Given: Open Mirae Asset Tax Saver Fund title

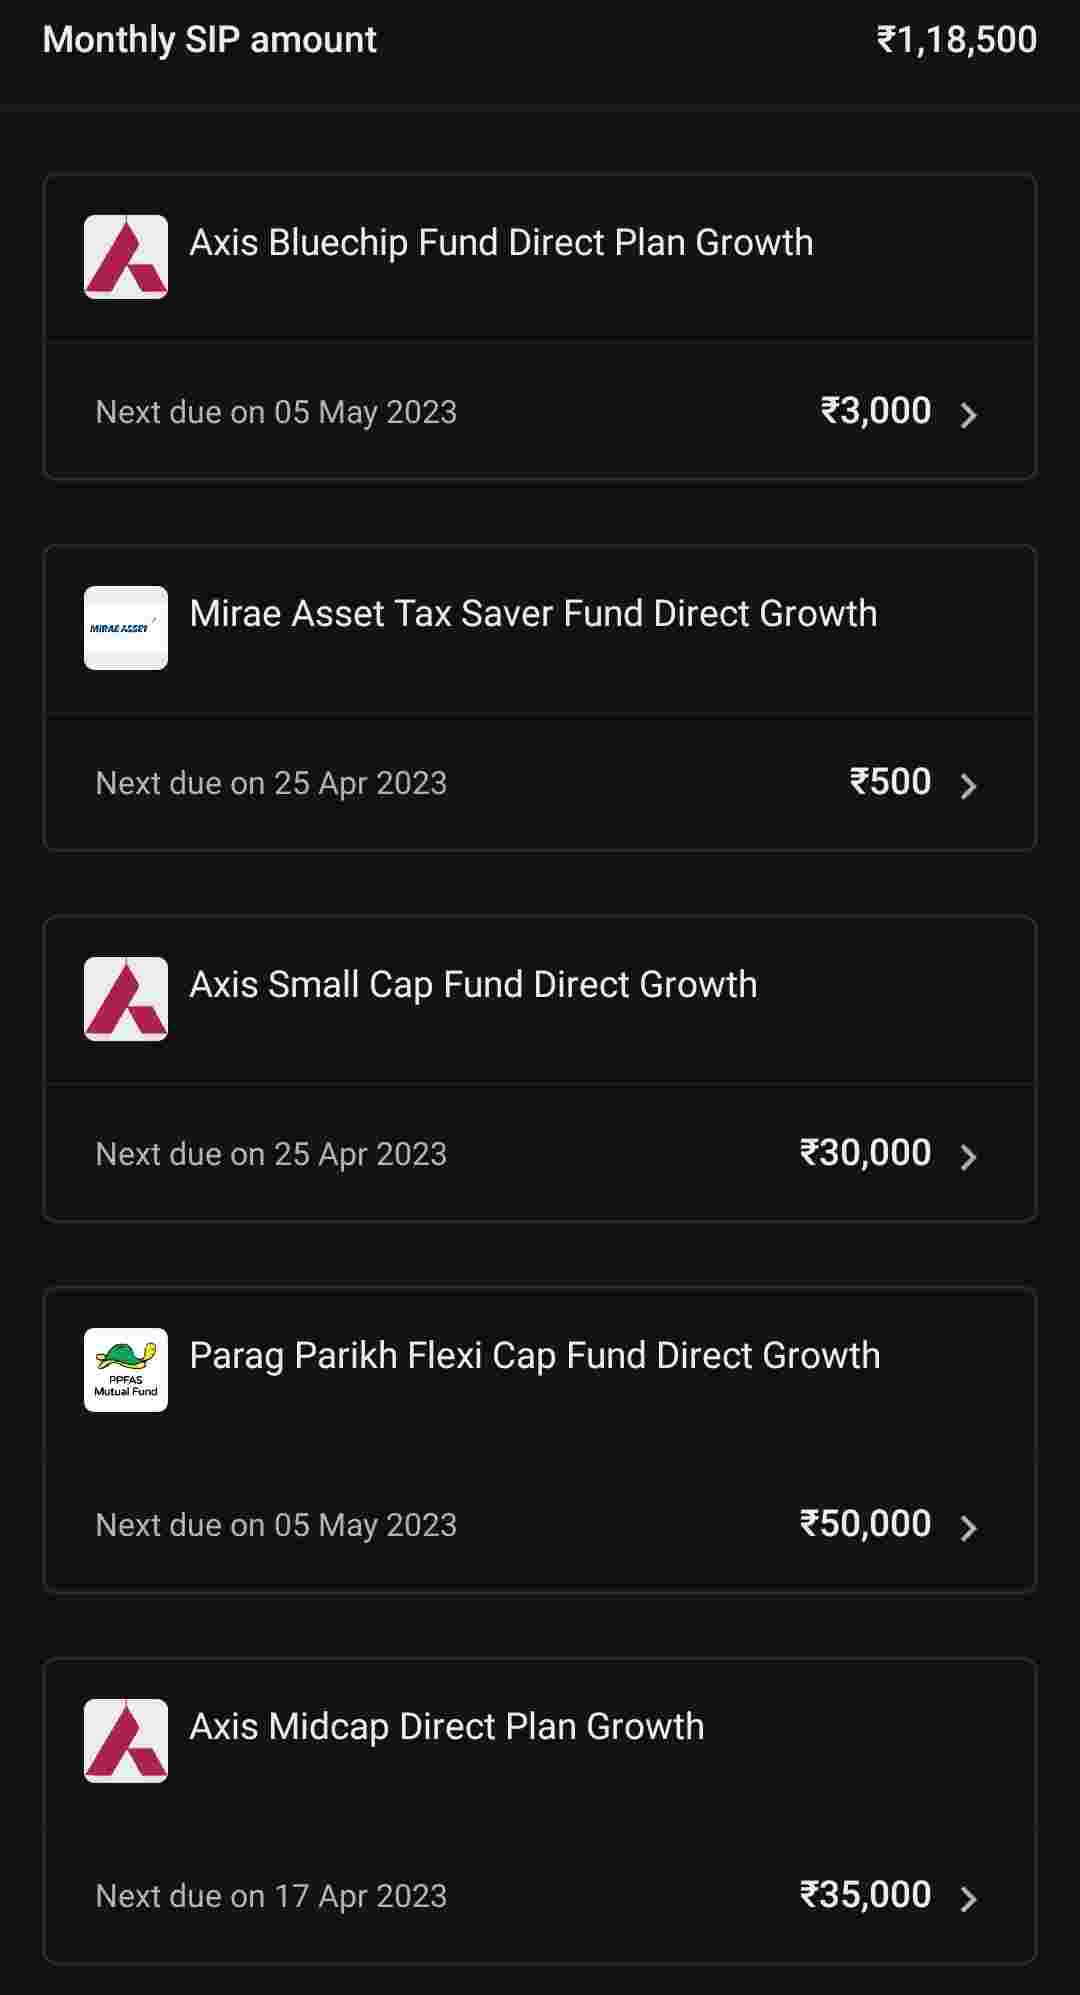Looking at the screenshot, I should pyautogui.click(x=533, y=614).
